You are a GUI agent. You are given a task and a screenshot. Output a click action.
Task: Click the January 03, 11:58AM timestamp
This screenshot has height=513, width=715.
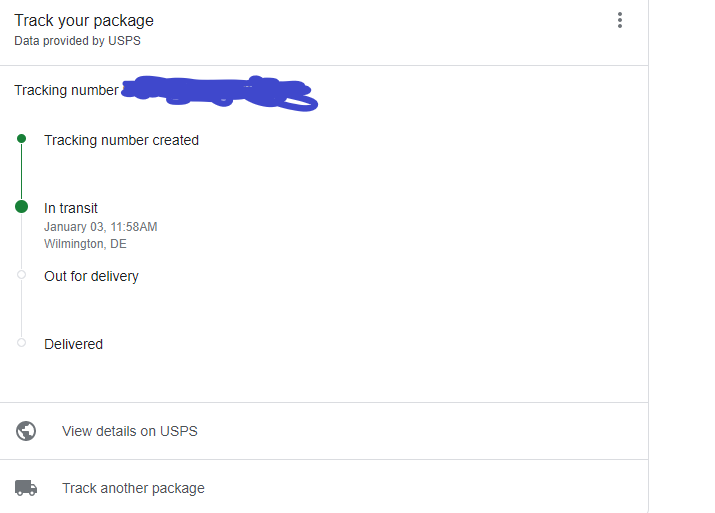coord(101,227)
